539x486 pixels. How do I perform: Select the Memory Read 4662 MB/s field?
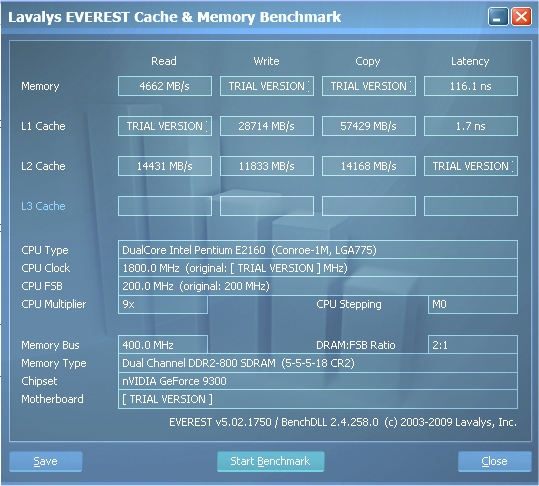(x=165, y=86)
